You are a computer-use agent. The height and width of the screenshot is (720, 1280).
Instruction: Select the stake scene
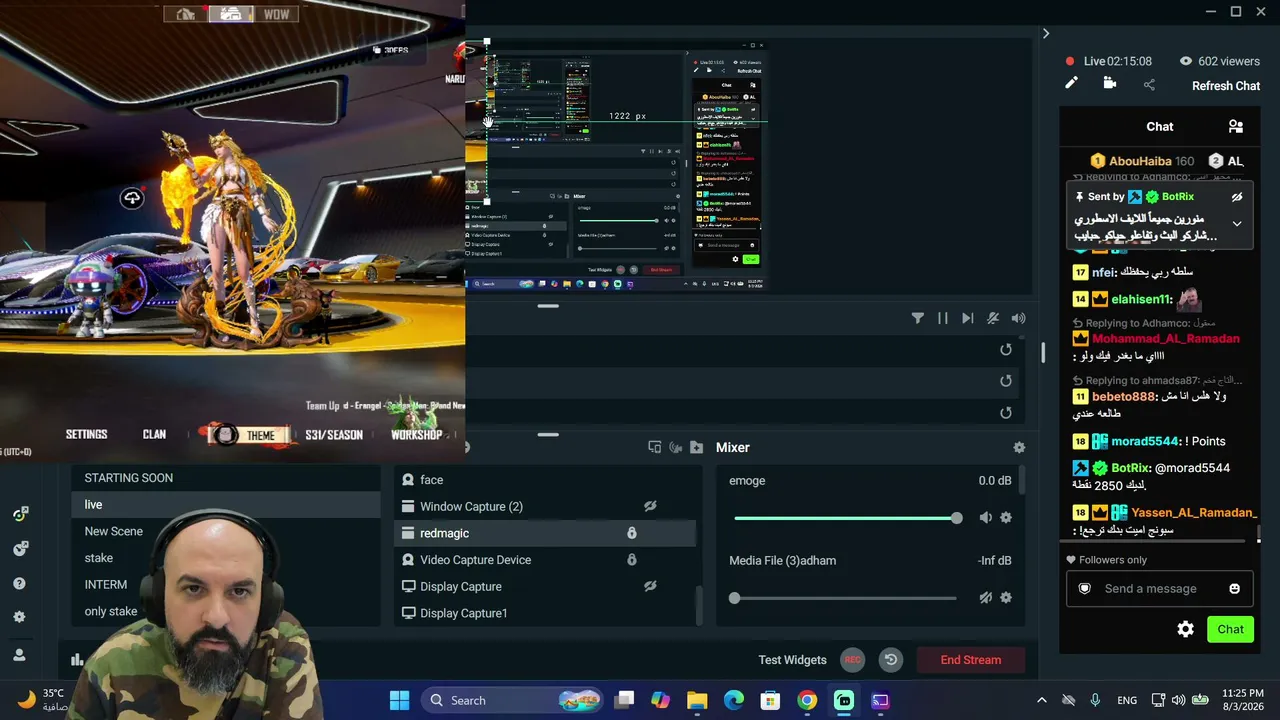(99, 558)
